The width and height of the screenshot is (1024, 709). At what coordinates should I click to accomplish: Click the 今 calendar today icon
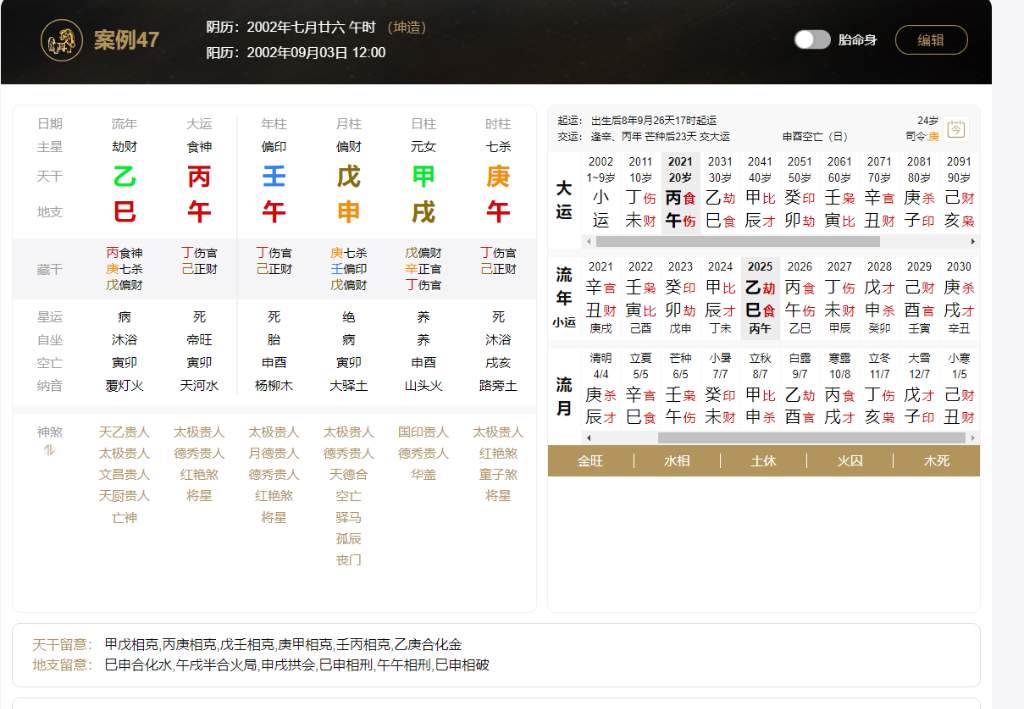(x=956, y=129)
